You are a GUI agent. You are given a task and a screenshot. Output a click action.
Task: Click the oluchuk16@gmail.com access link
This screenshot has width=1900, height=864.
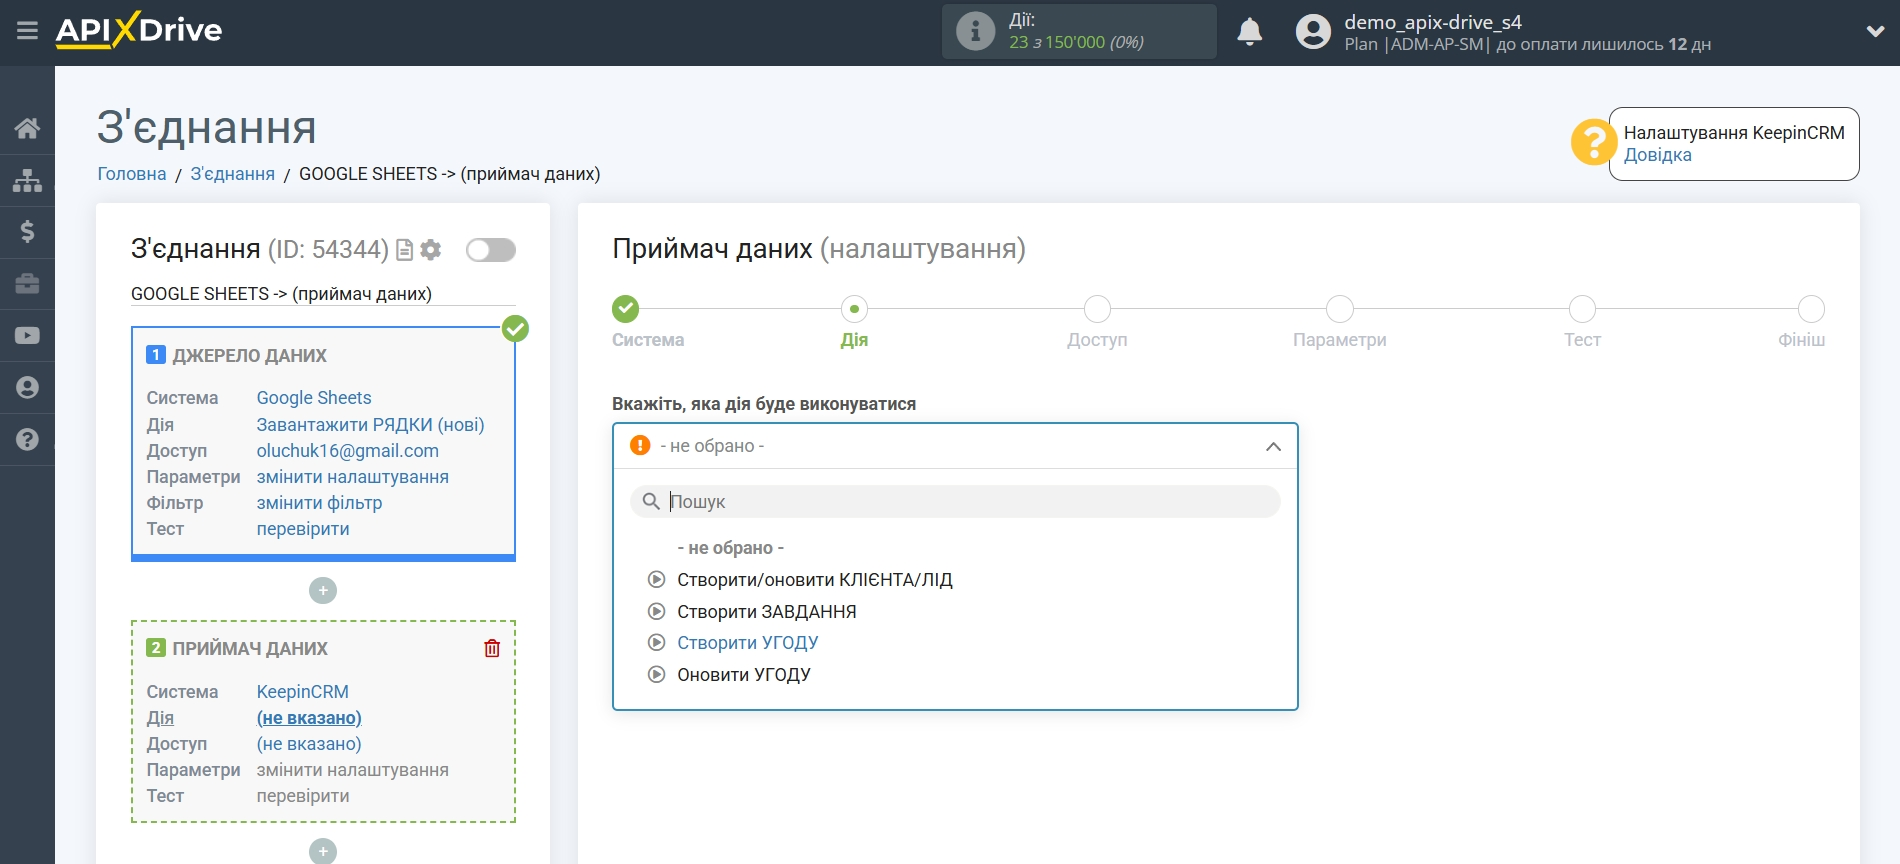coord(348,451)
